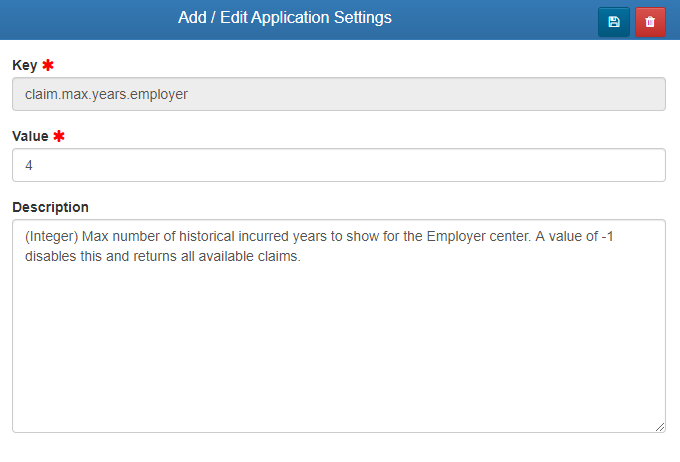680x462 pixels.
Task: Click the blue save floppy disk icon
Action: 614,21
